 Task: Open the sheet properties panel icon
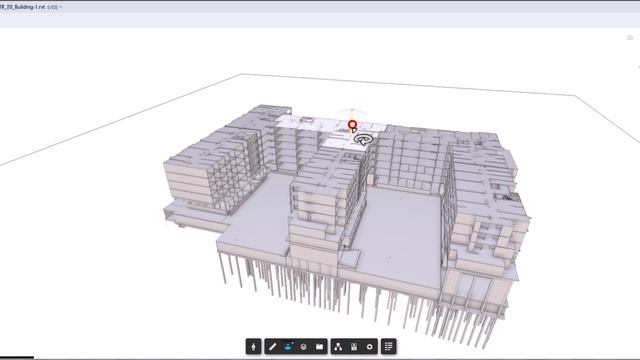(354, 347)
